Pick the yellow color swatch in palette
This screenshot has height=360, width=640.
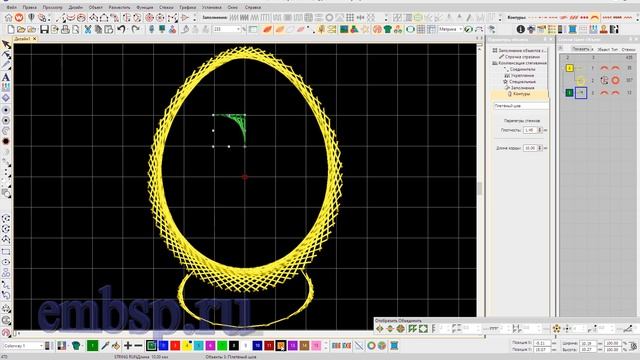tap(187, 346)
